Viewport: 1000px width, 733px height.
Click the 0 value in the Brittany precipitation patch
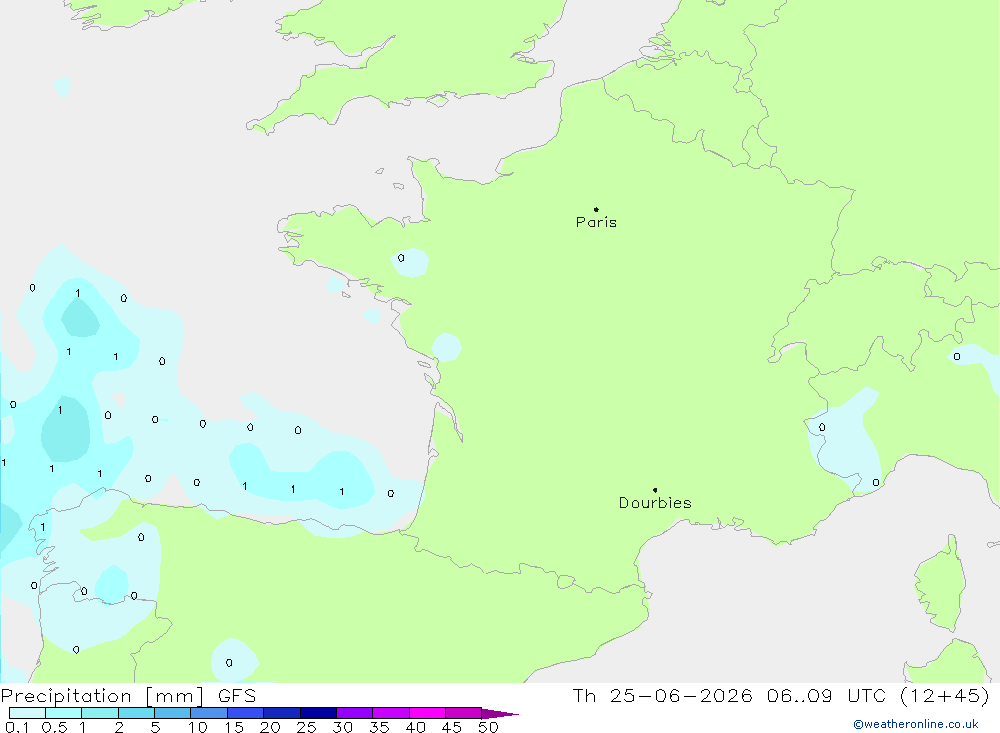[x=401, y=258]
